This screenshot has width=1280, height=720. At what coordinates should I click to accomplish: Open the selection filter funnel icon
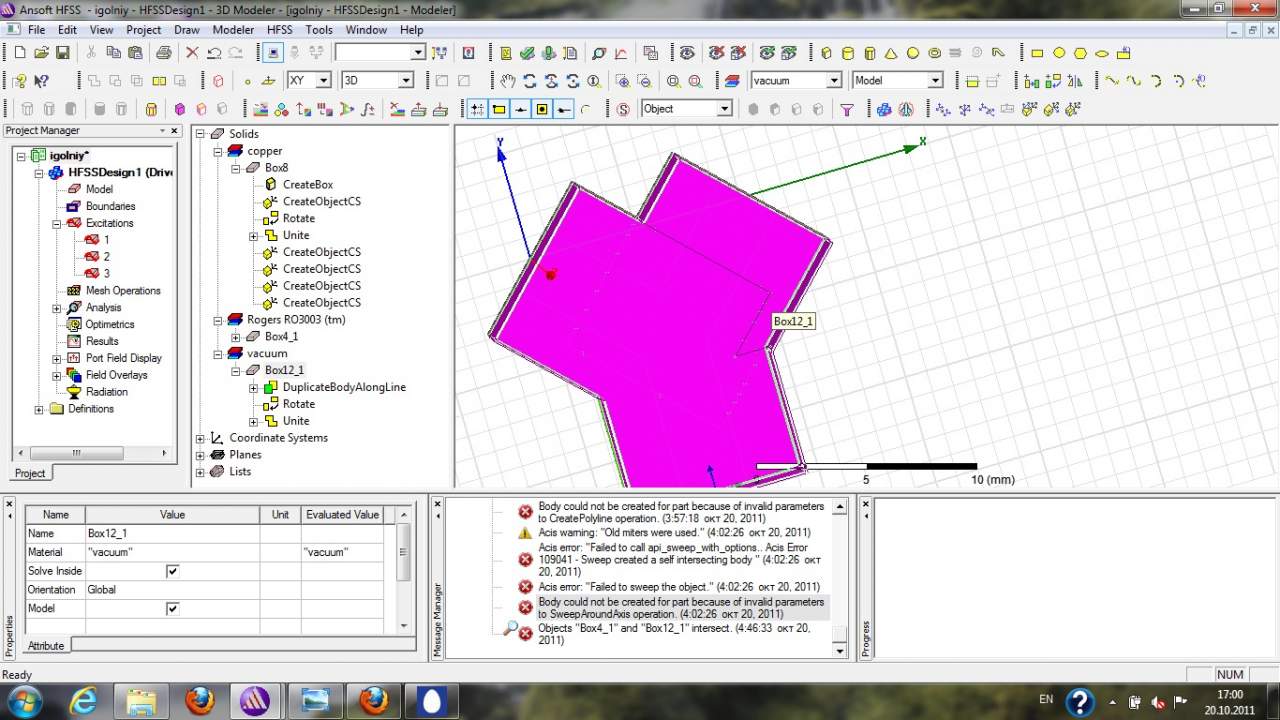point(847,109)
